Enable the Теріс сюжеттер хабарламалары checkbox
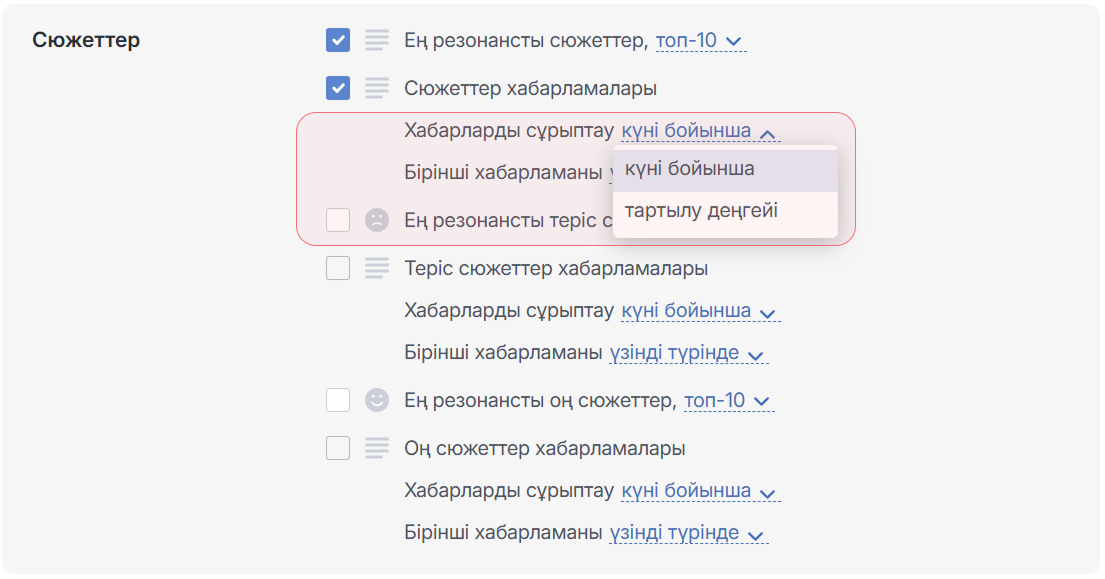 click(338, 268)
